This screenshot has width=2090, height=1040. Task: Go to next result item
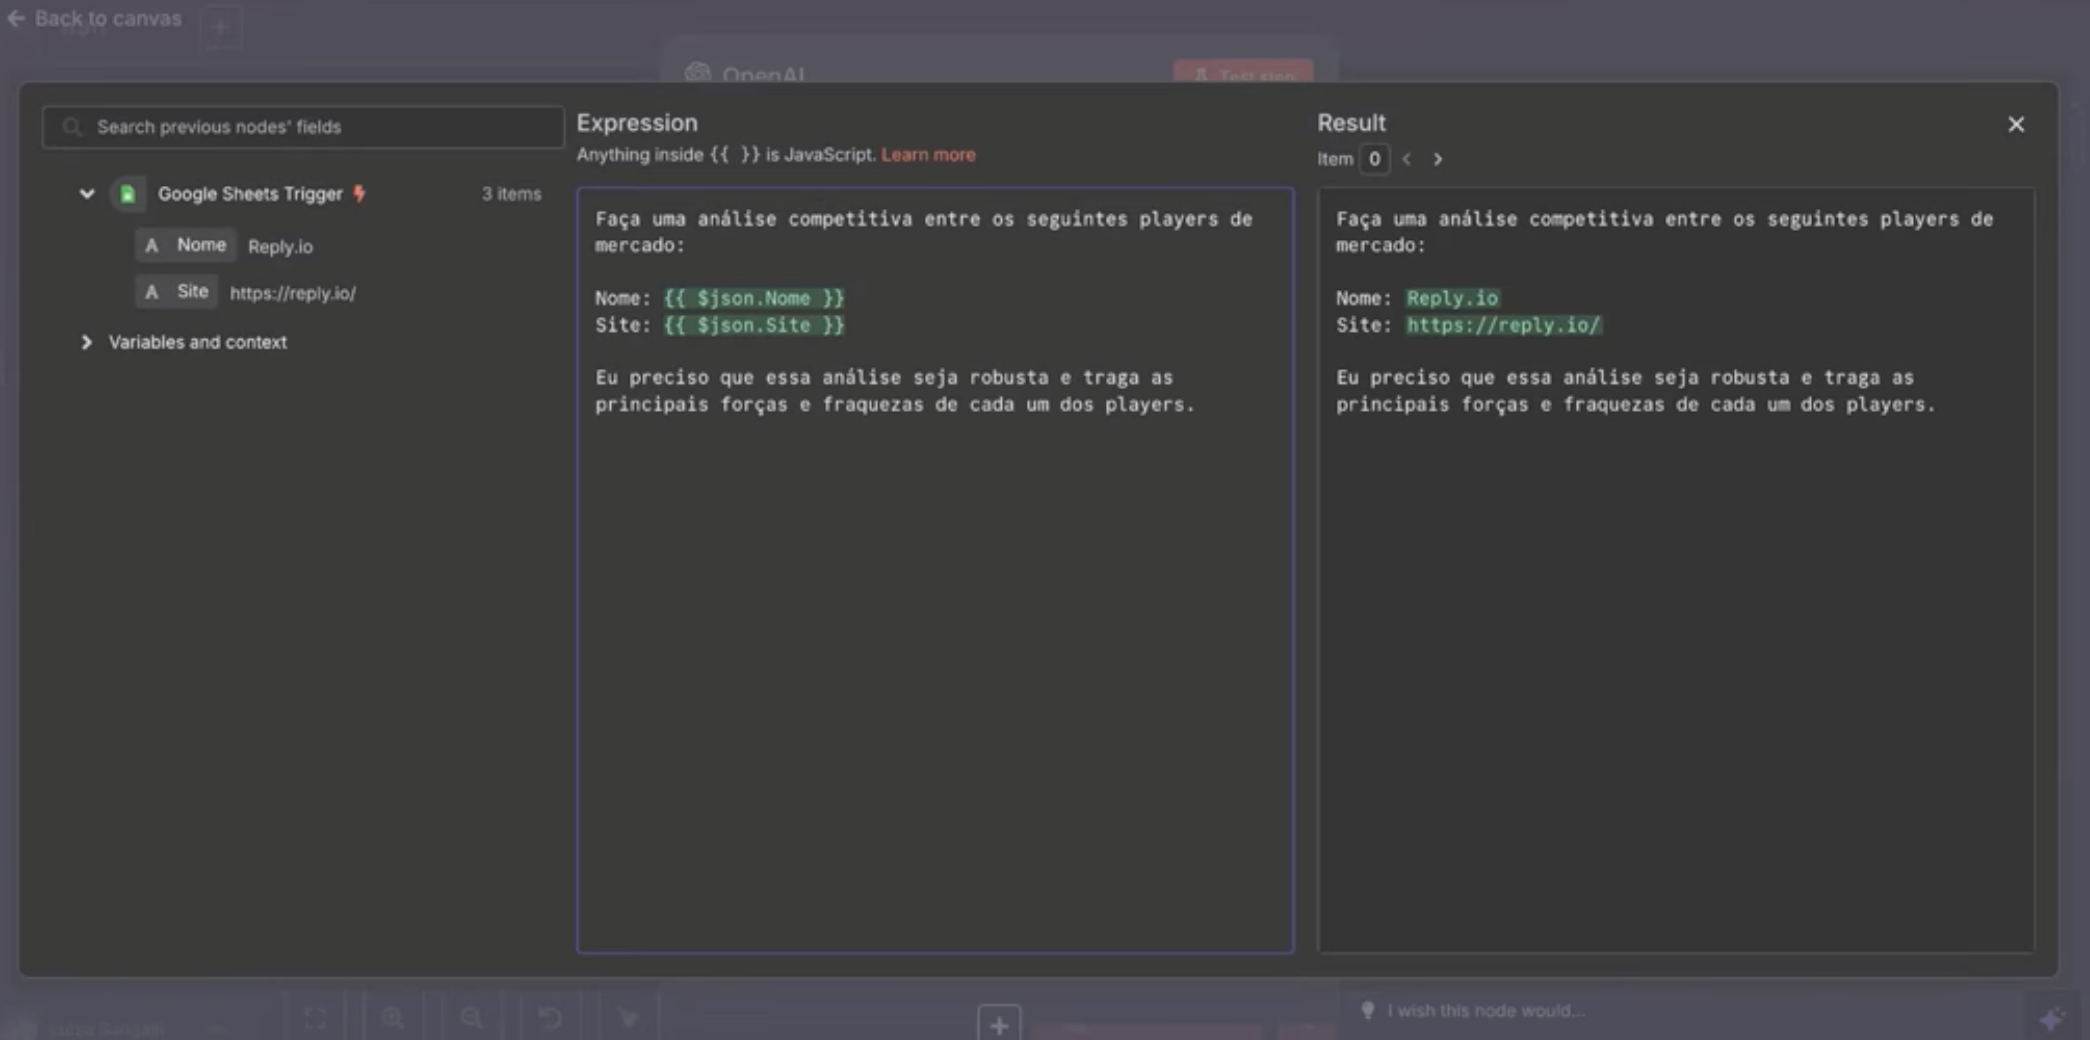(1437, 159)
